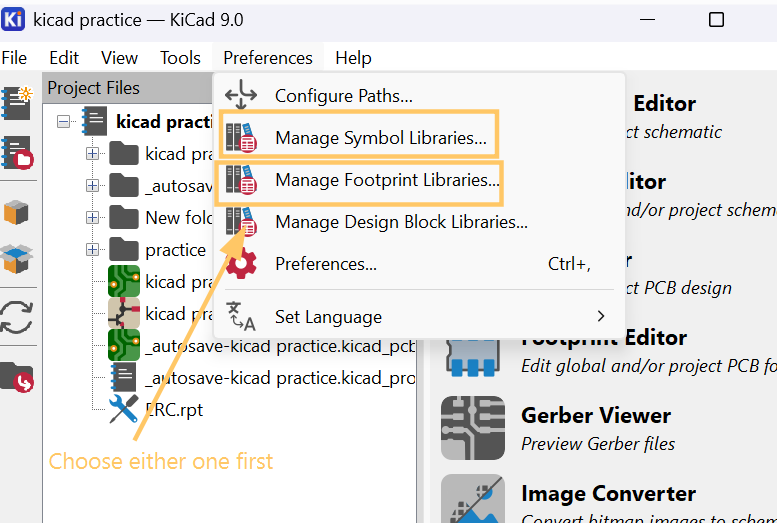Choose Manage Symbol Libraries... entry
Viewport: 777px width, 523px height.
[419, 137]
